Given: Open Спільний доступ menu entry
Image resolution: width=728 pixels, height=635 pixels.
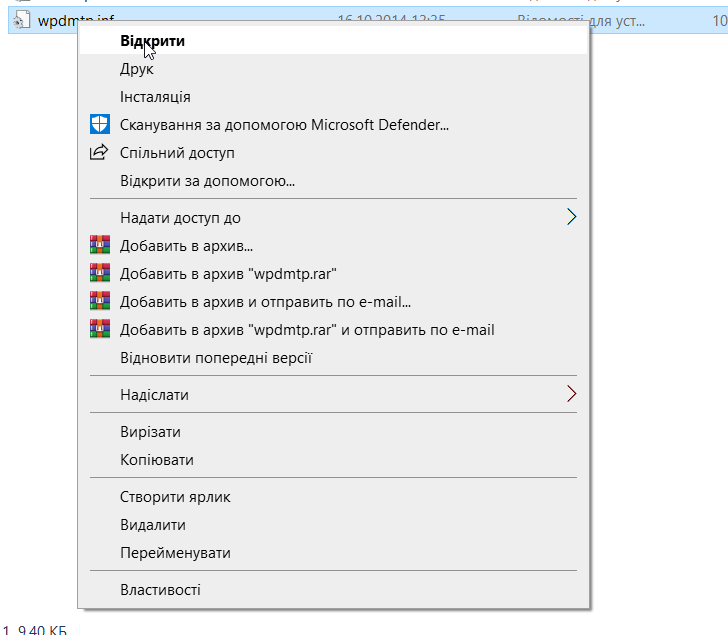Looking at the screenshot, I should point(333,152).
